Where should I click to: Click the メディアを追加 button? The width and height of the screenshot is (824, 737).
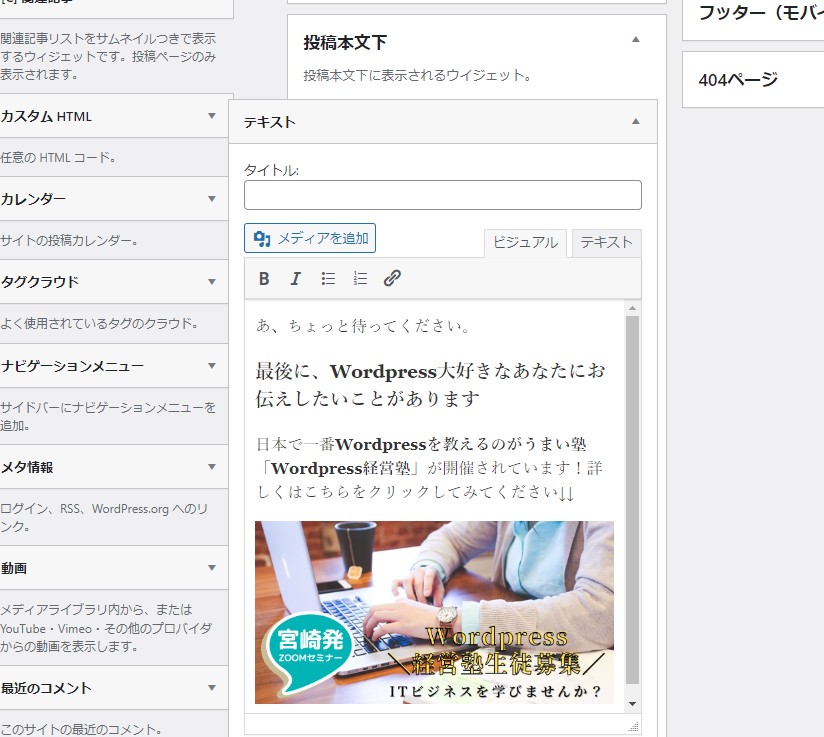point(310,238)
